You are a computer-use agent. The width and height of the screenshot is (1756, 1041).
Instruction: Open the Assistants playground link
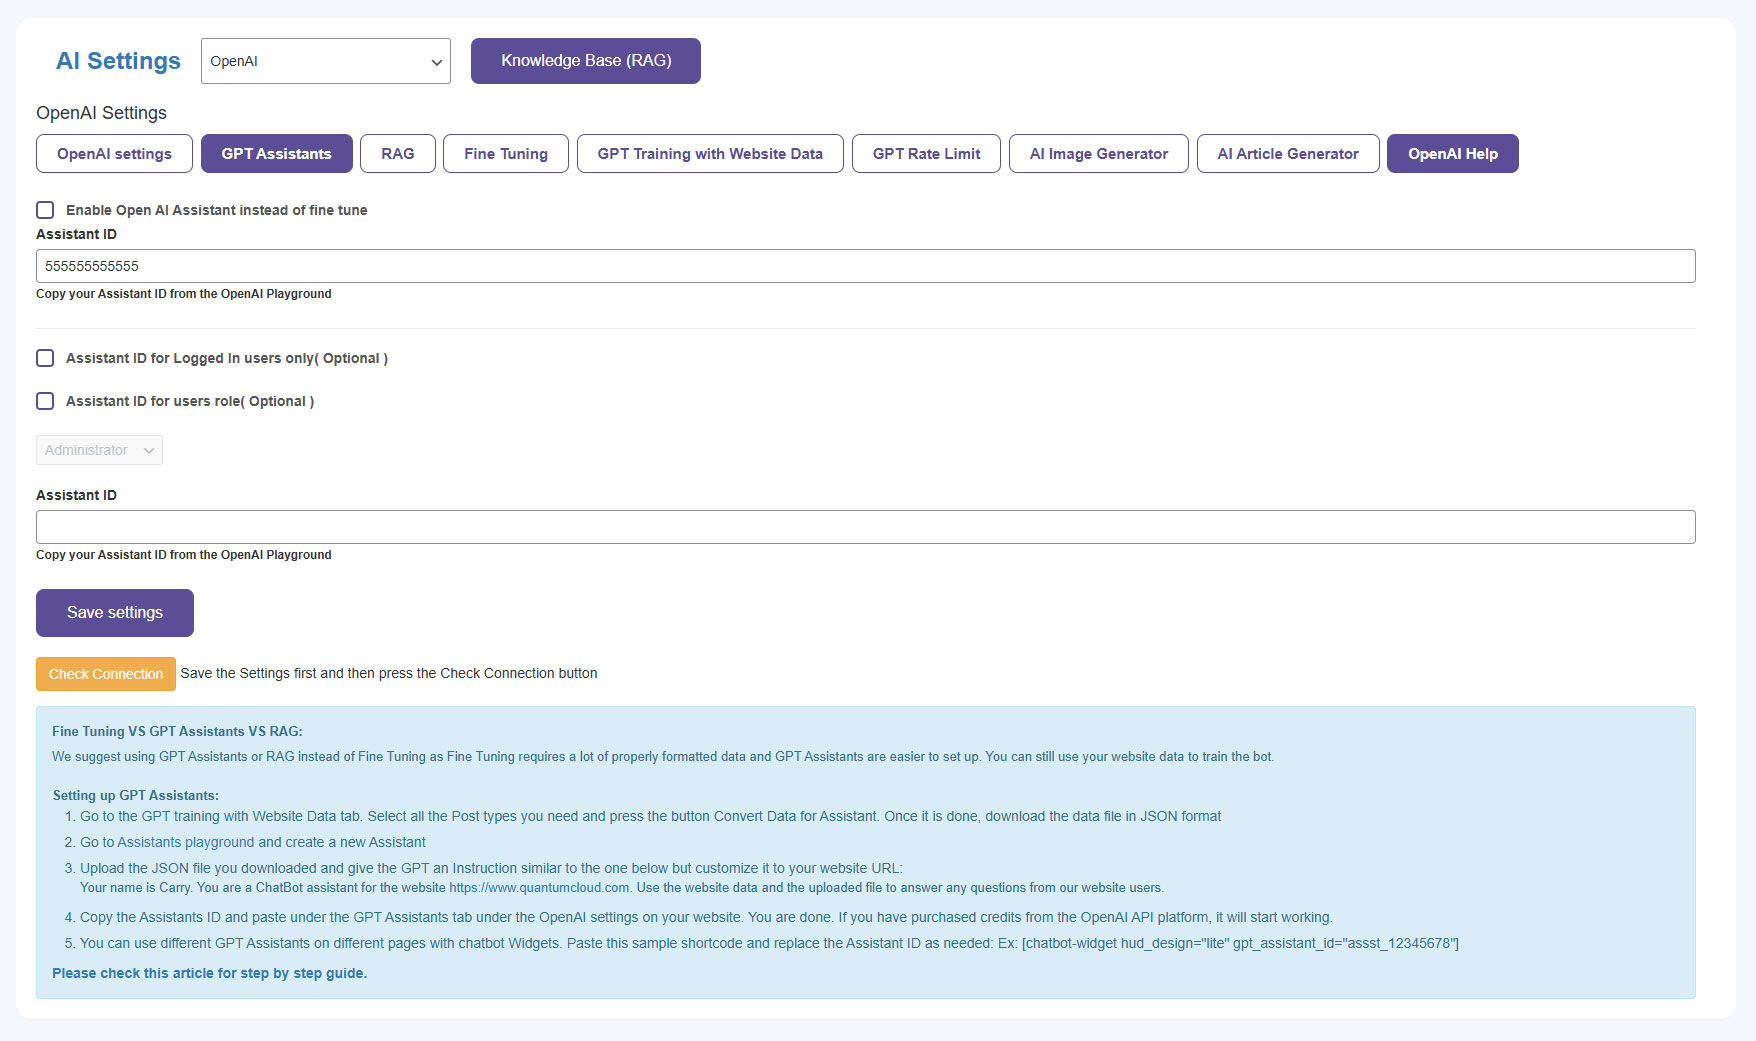pyautogui.click(x=186, y=842)
